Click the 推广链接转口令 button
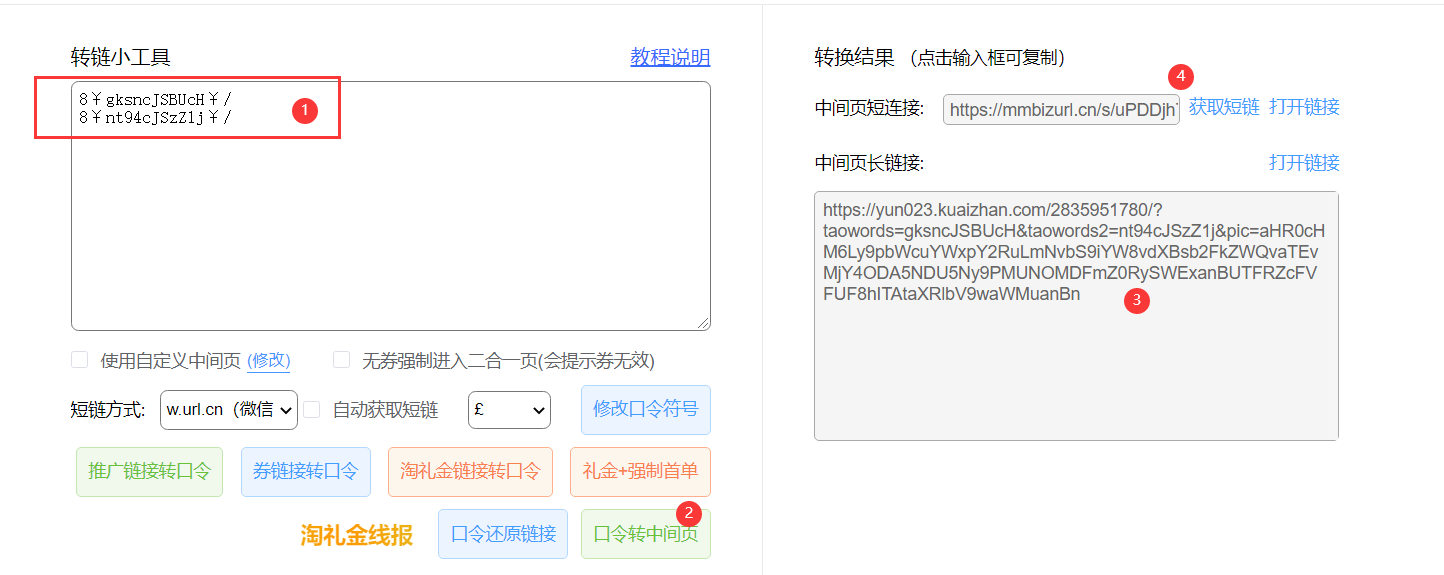 coord(149,472)
